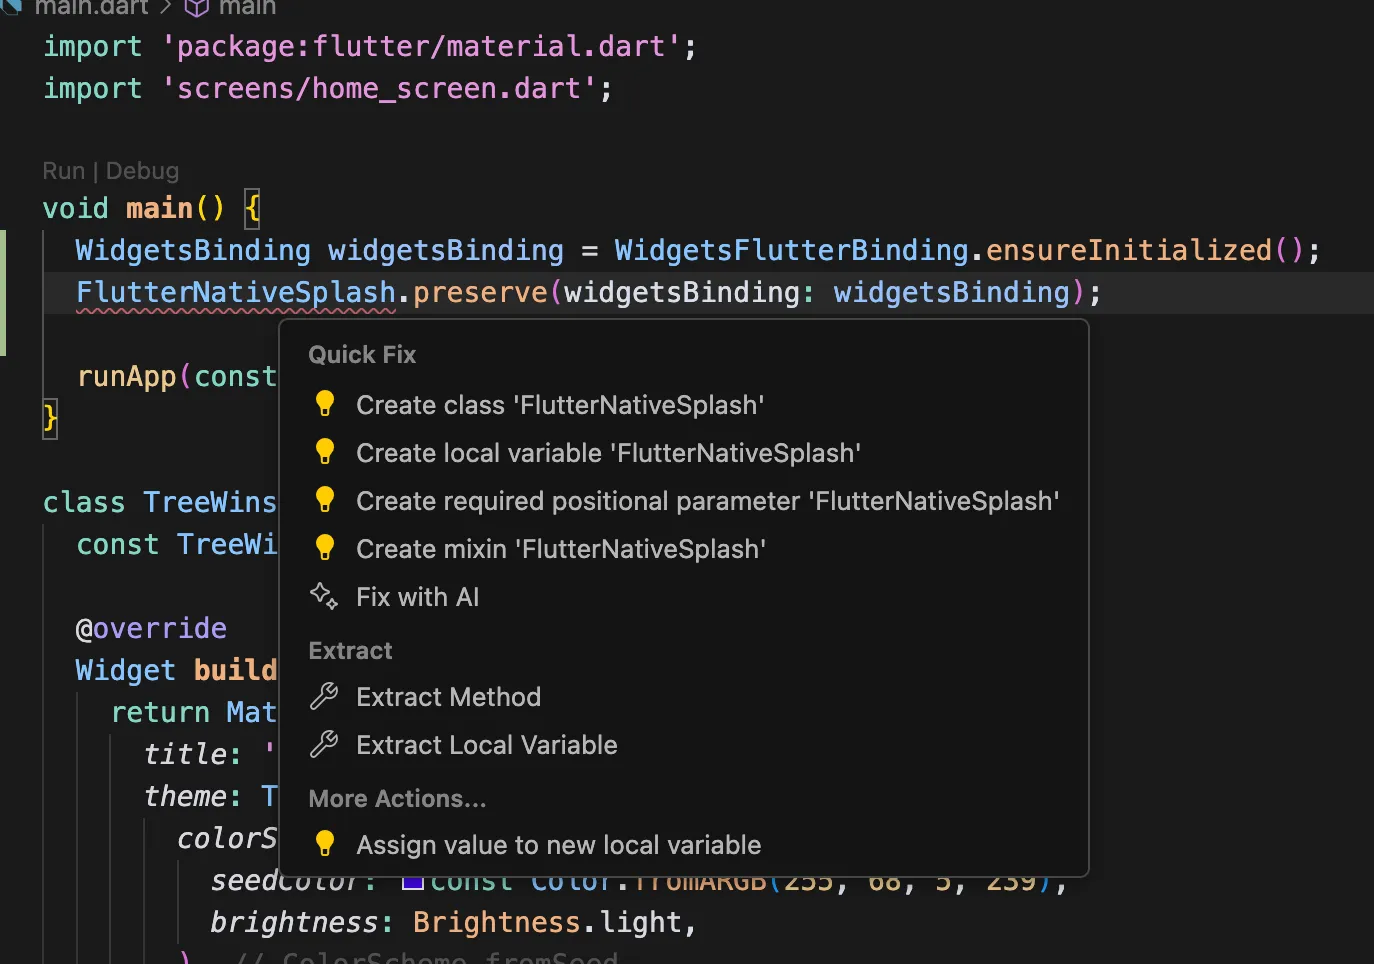Click the preserve method call
This screenshot has width=1374, height=964.
[480, 292]
